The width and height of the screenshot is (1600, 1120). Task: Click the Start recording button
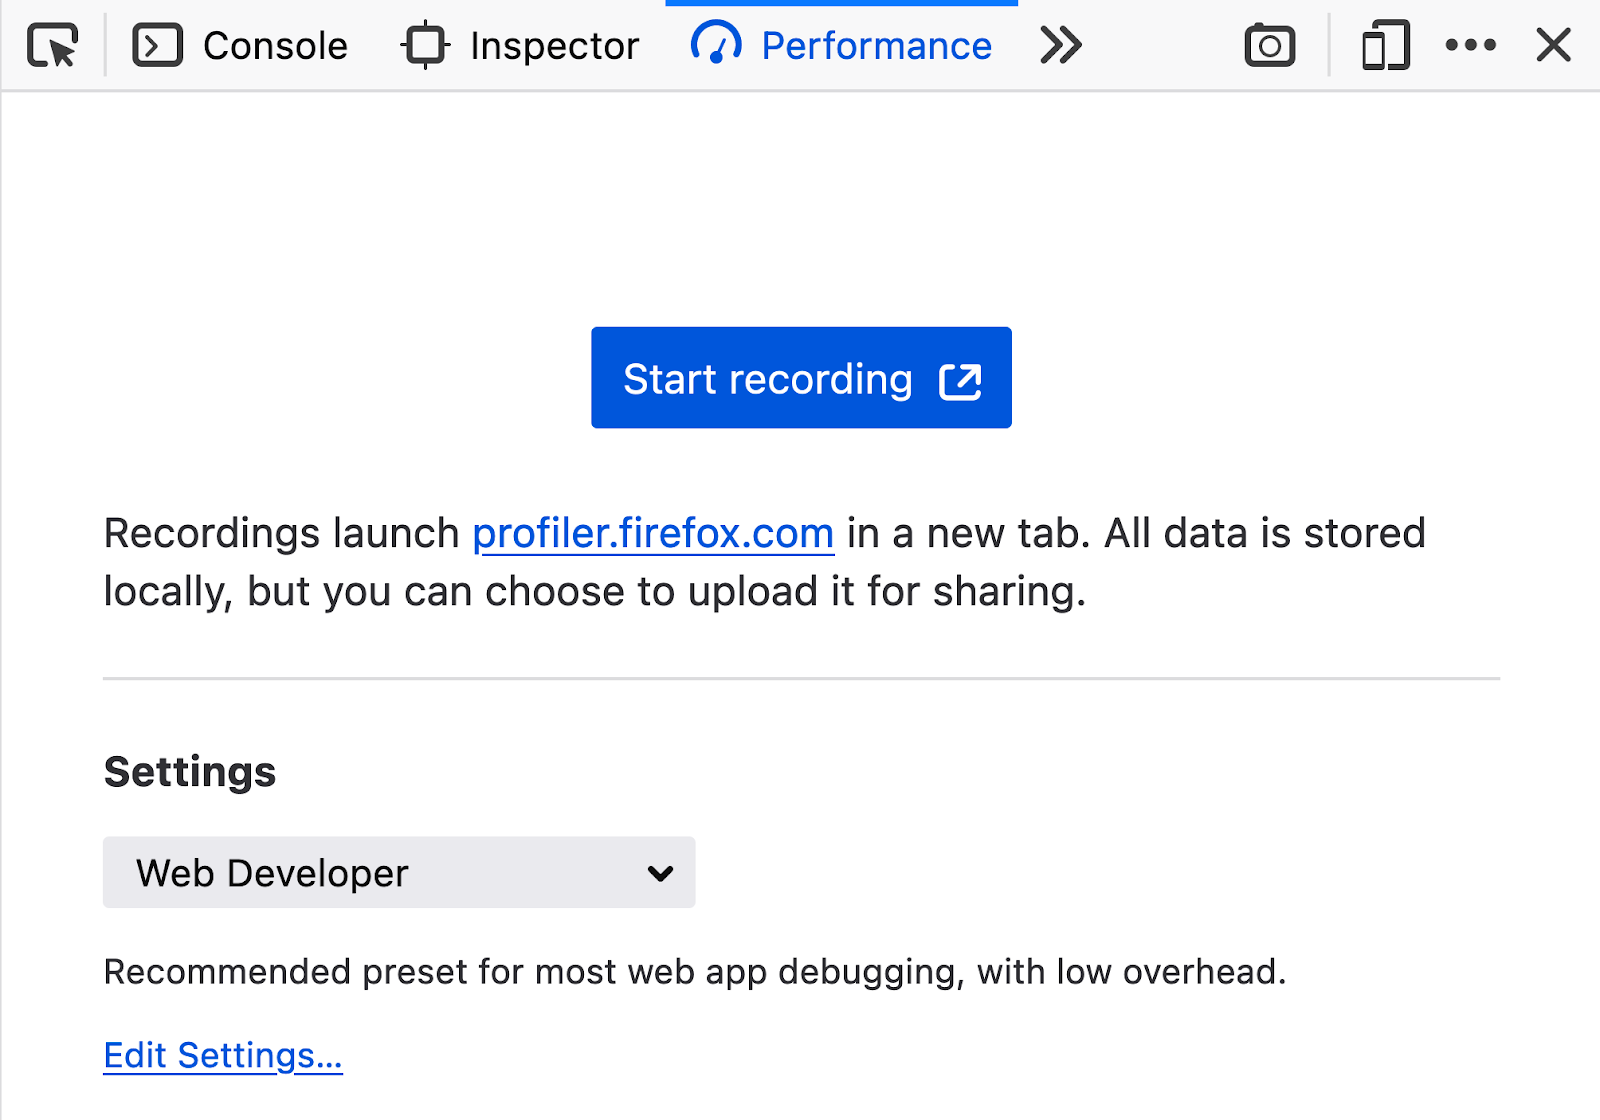click(800, 378)
